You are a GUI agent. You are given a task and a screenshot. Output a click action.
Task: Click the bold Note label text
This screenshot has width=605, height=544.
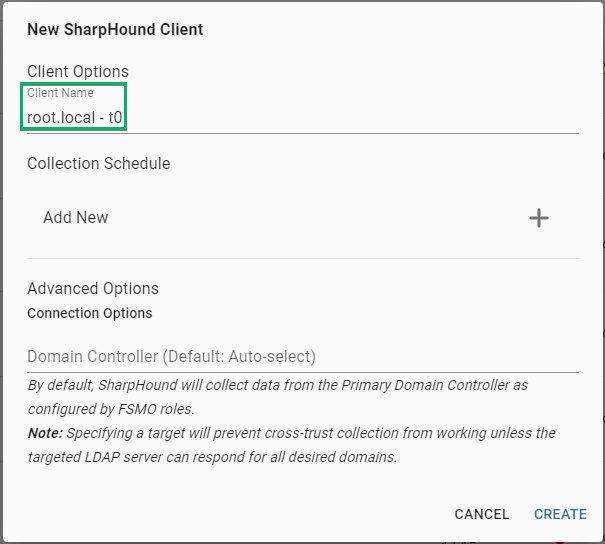pyautogui.click(x=45, y=433)
